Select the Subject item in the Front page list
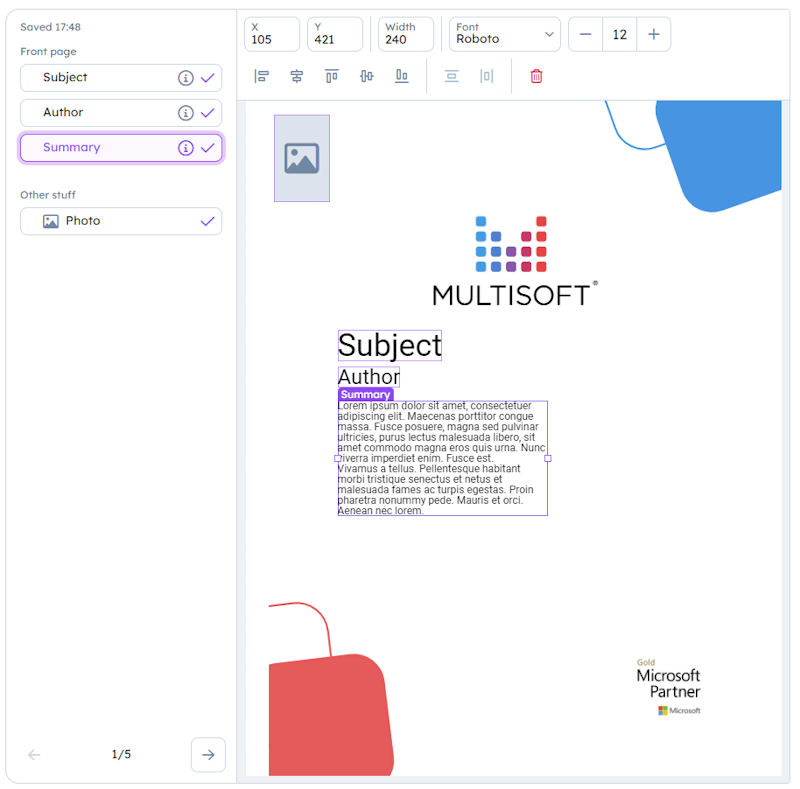 (121, 78)
